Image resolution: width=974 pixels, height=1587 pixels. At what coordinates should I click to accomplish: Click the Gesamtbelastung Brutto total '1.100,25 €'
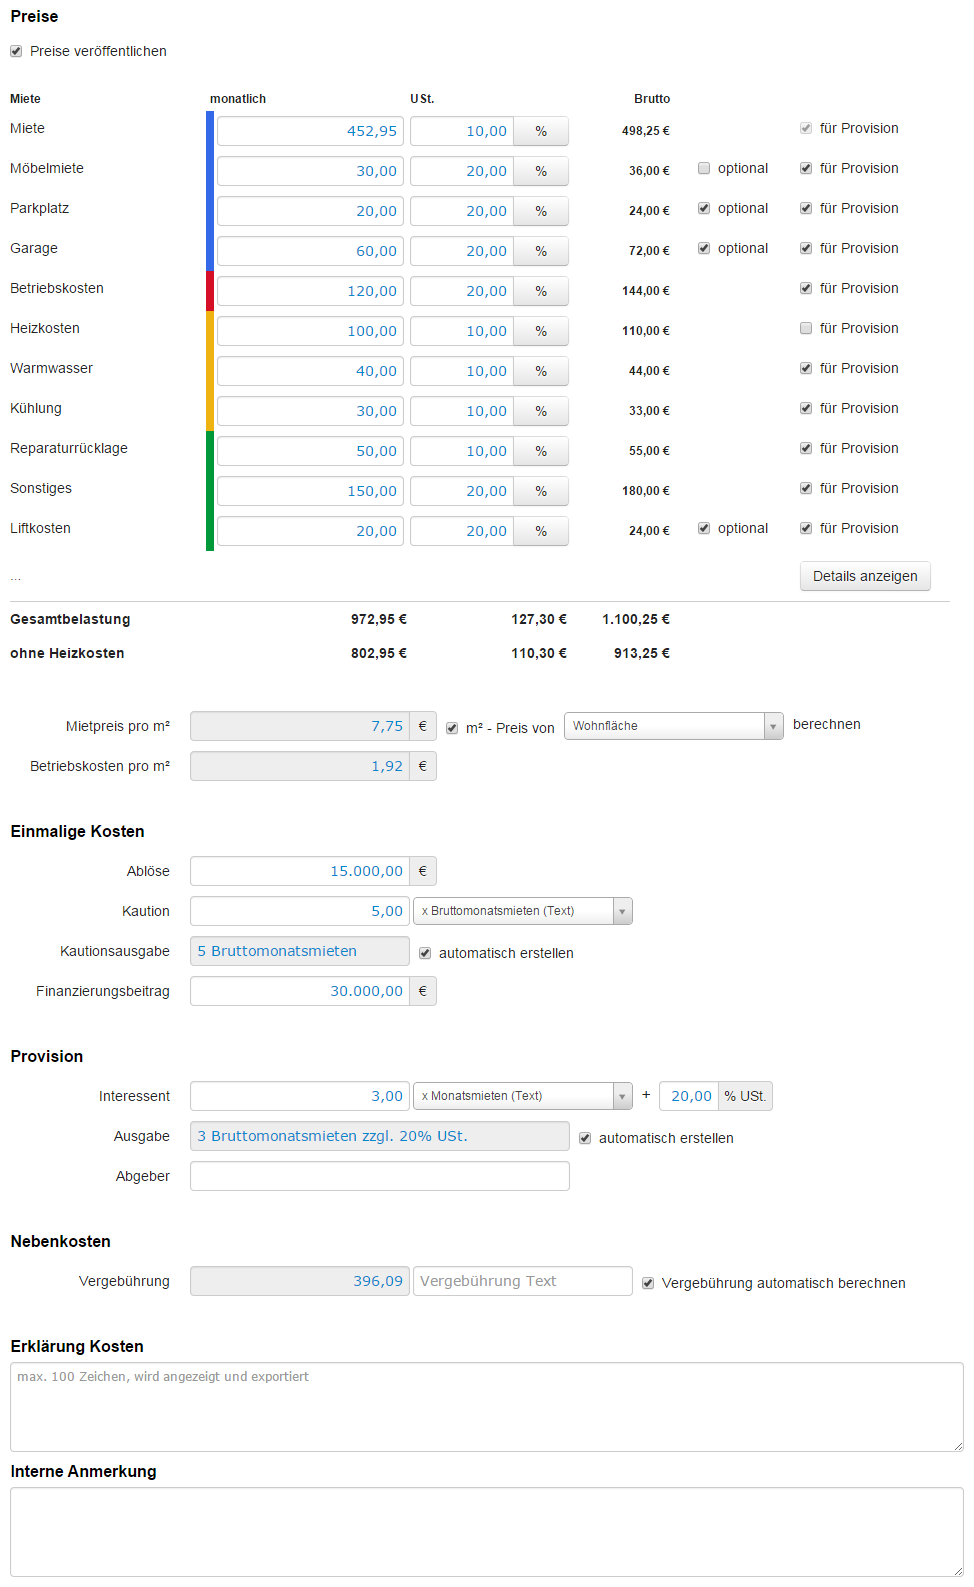[636, 619]
